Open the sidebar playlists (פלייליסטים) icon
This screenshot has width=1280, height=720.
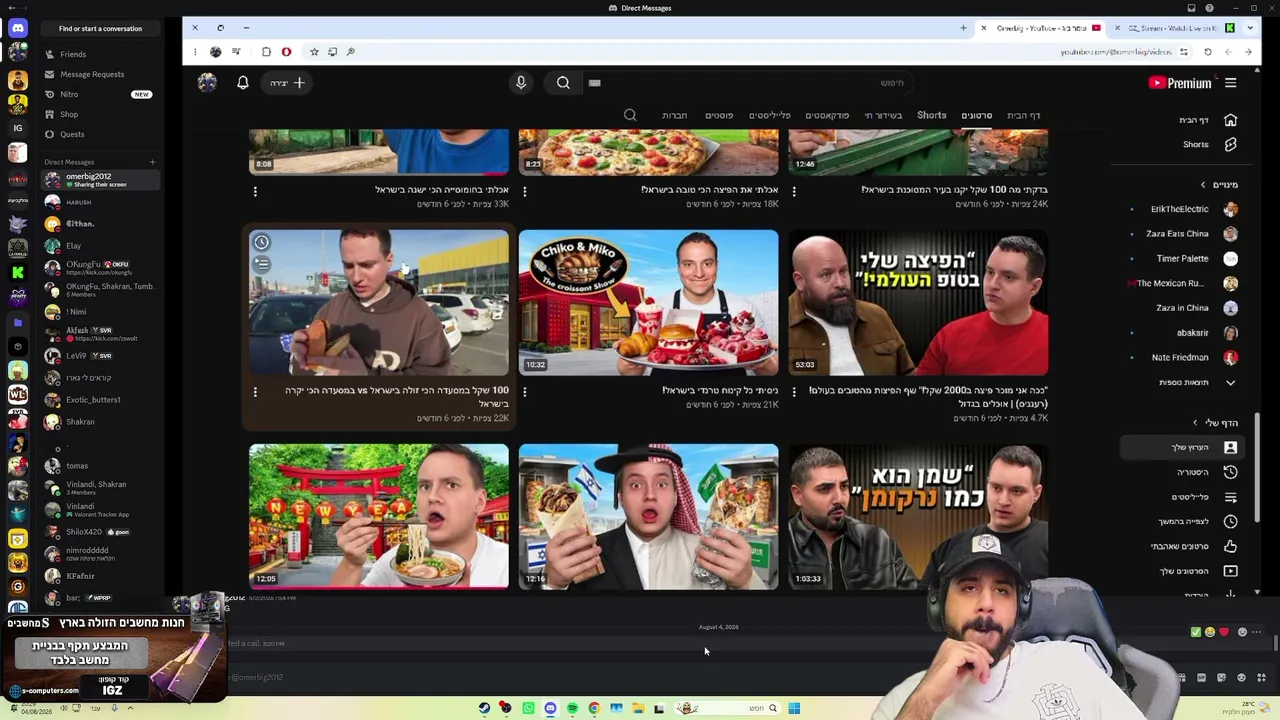1231,497
